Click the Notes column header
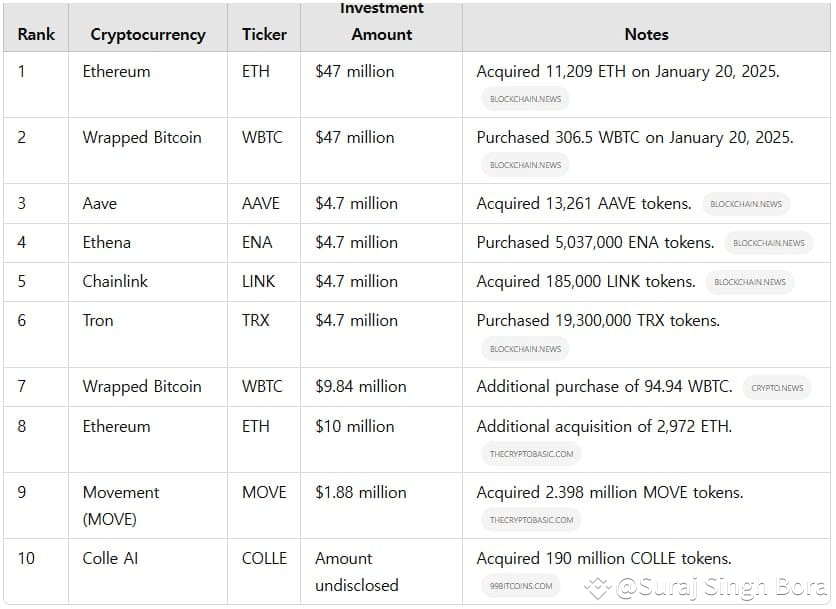The height and width of the screenshot is (609, 836). 646,34
